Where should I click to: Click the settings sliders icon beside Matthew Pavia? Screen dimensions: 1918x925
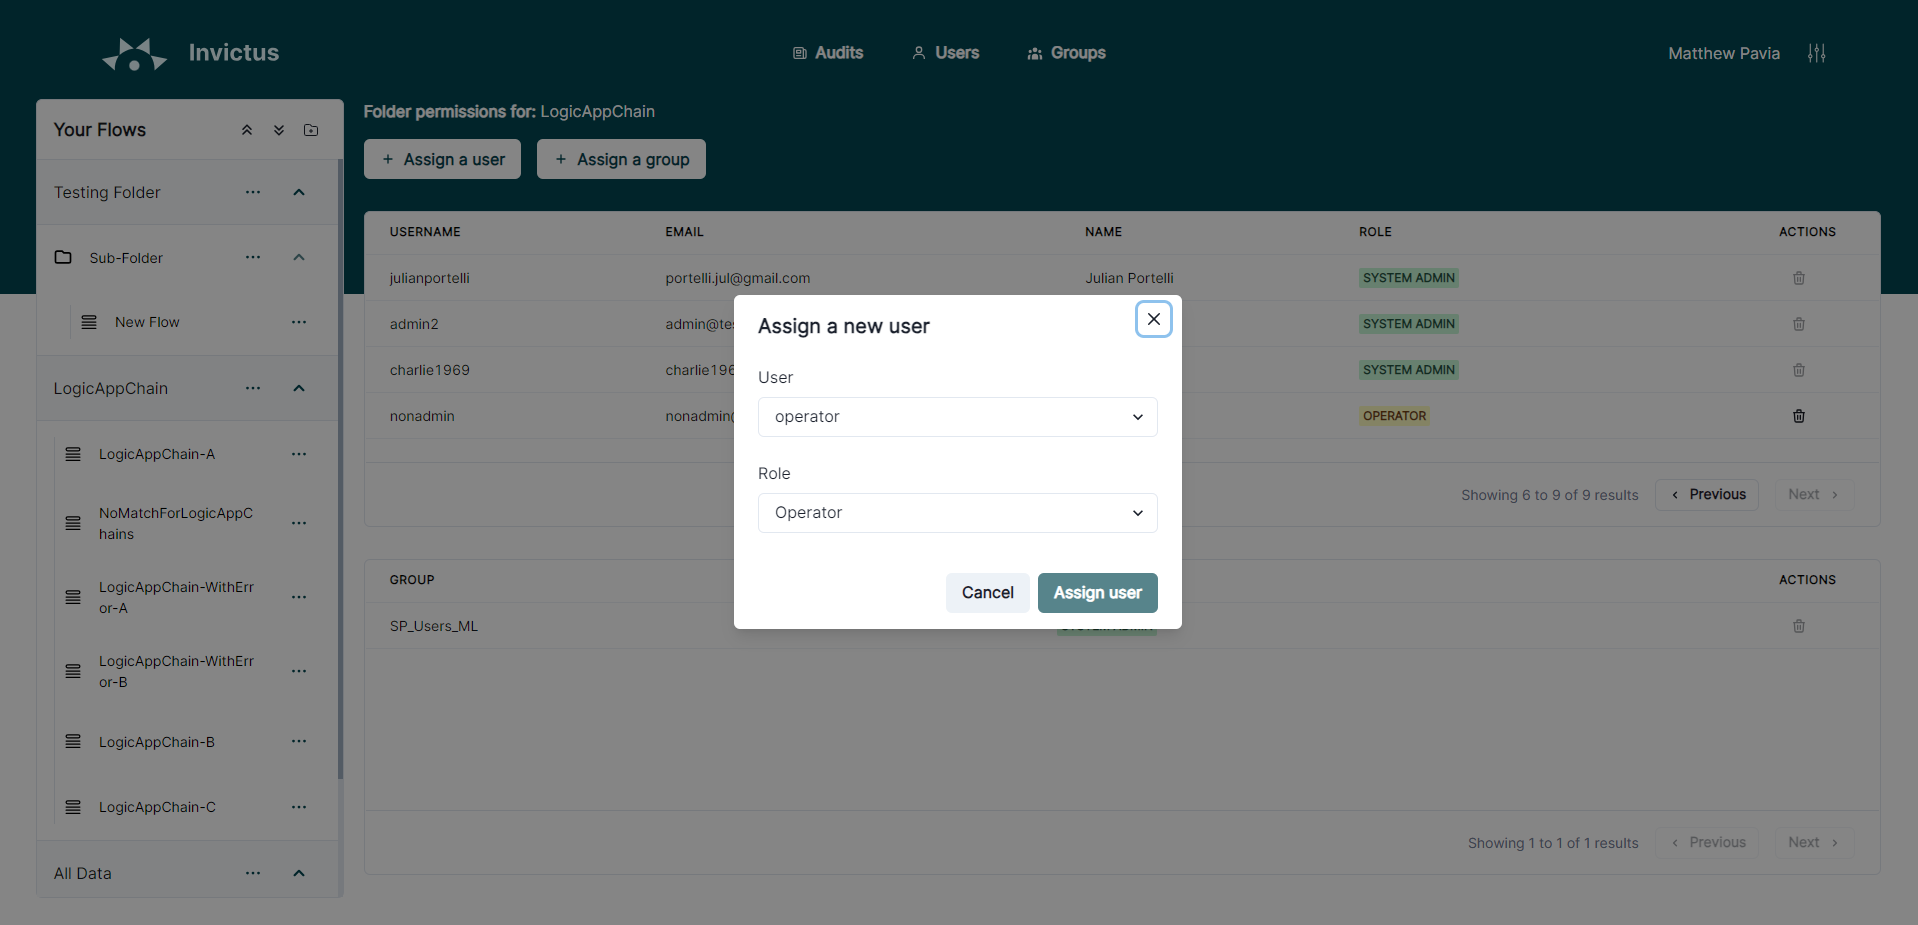click(1816, 53)
